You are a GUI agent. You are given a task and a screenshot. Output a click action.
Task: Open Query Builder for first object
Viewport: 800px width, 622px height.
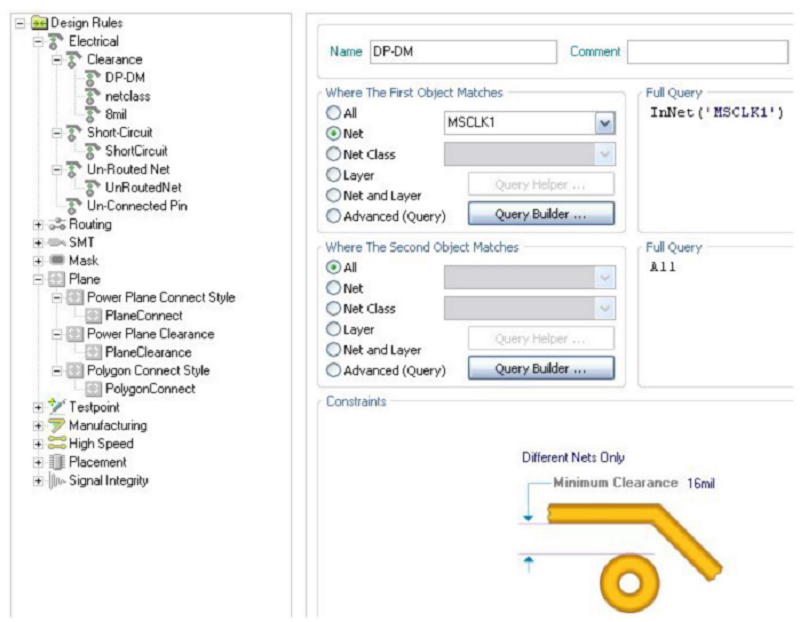(541, 214)
